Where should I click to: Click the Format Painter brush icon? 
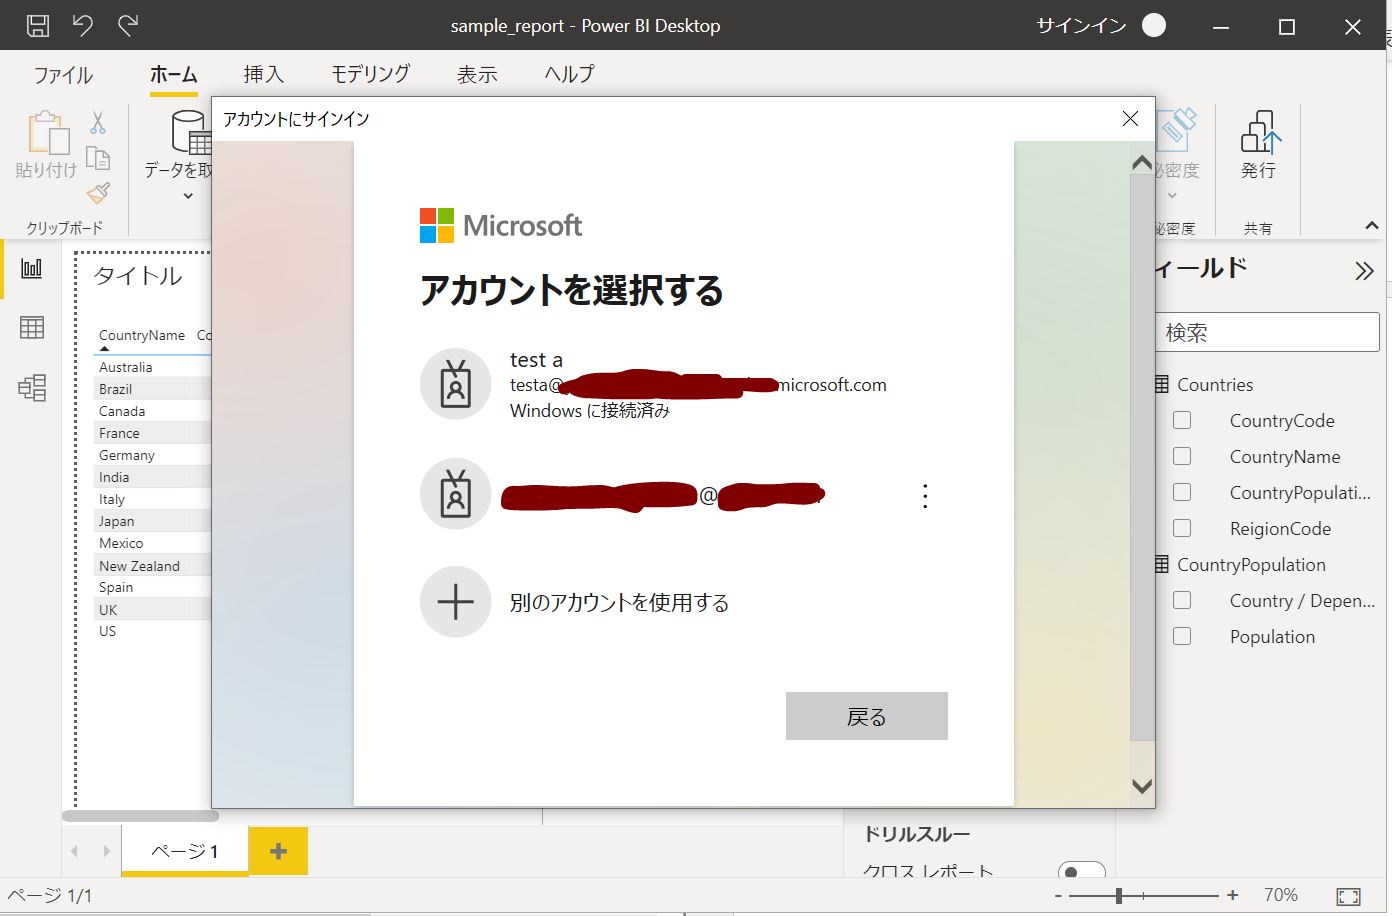point(98,193)
